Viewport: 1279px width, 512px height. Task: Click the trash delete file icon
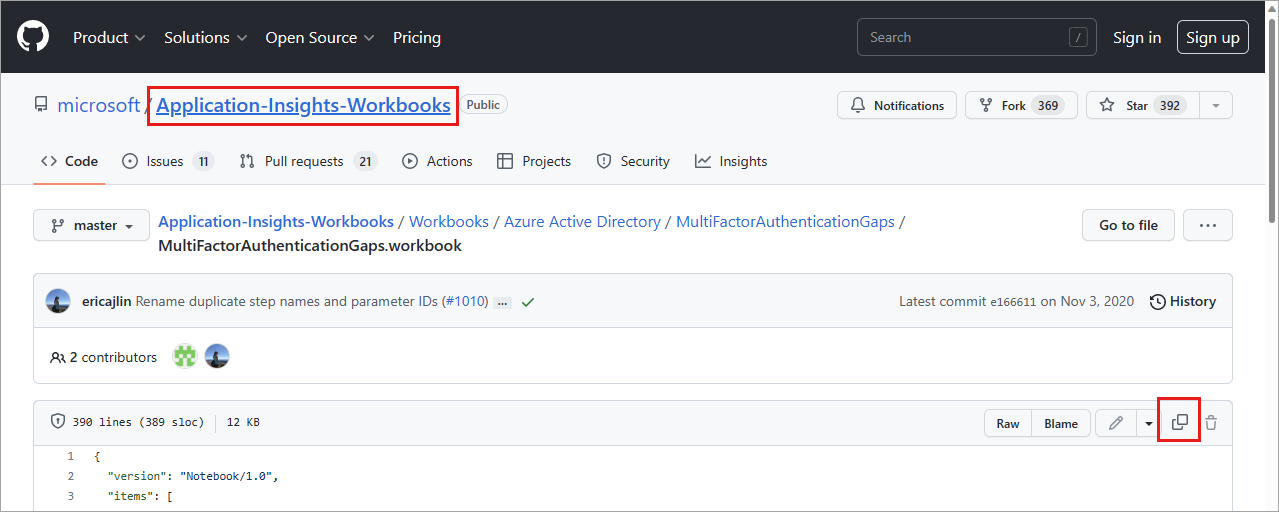[x=1211, y=423]
